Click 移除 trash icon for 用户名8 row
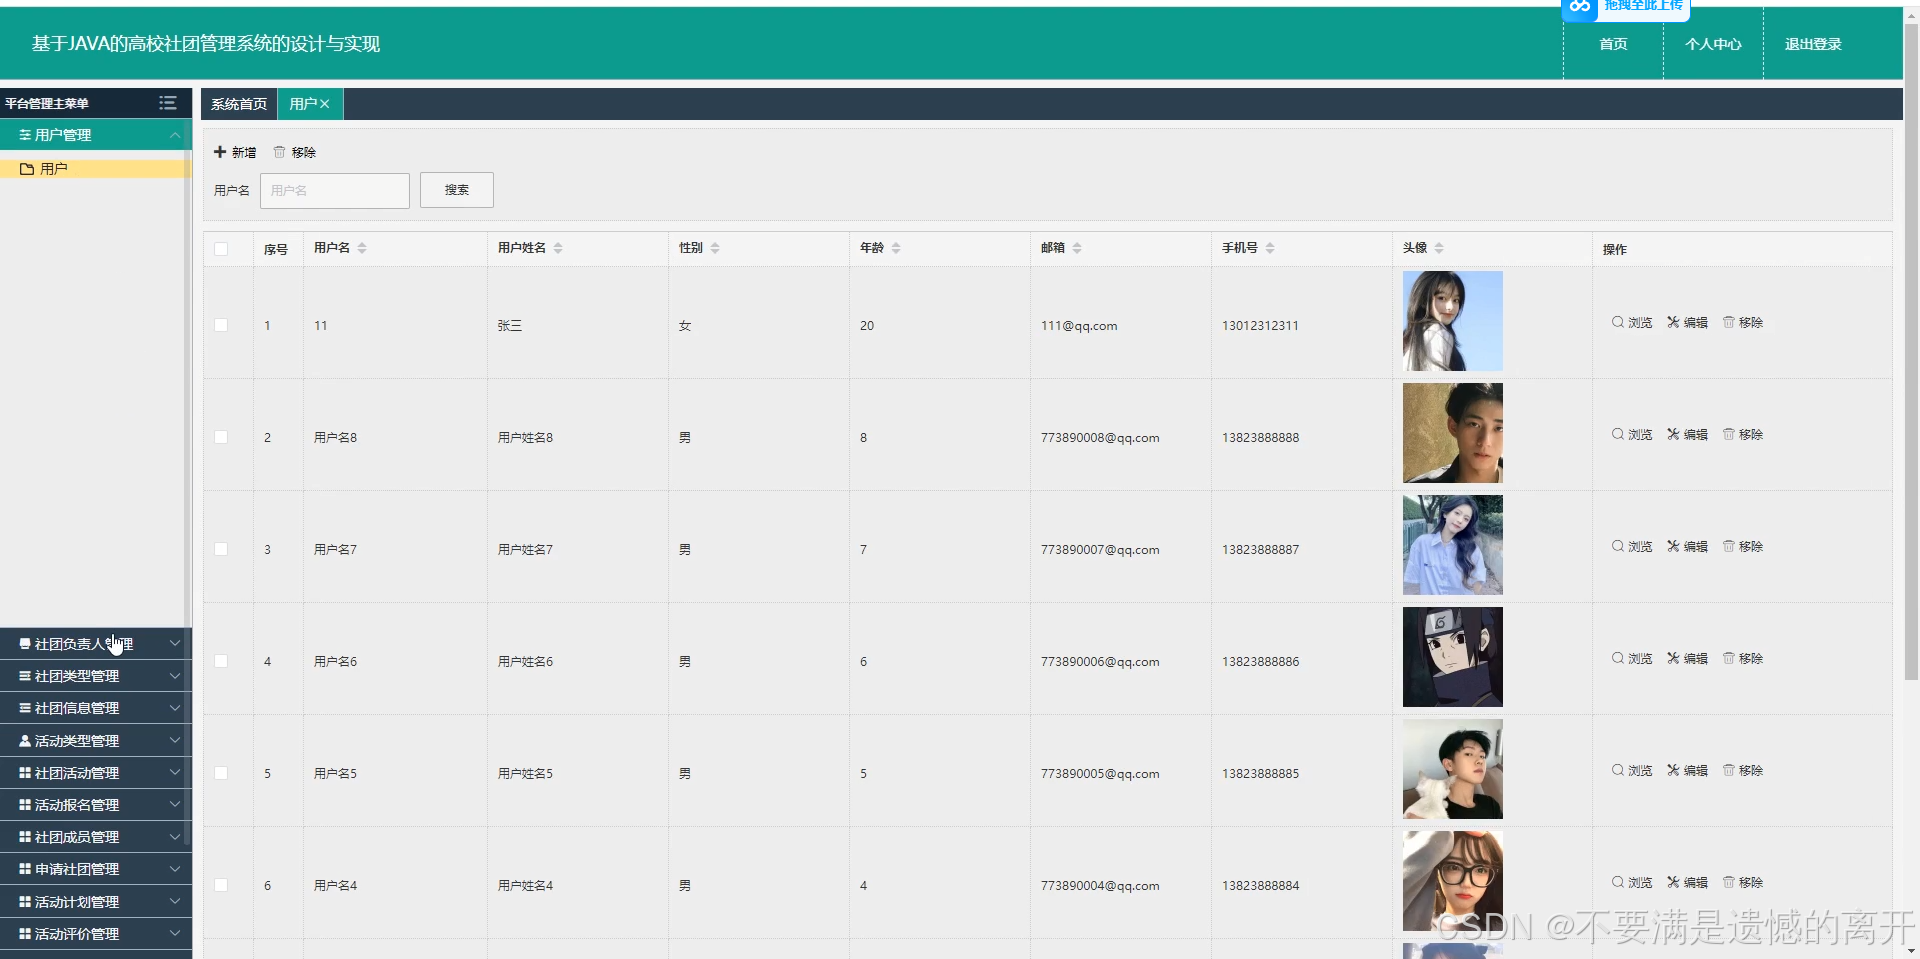This screenshot has height=959, width=1920. coord(1728,434)
